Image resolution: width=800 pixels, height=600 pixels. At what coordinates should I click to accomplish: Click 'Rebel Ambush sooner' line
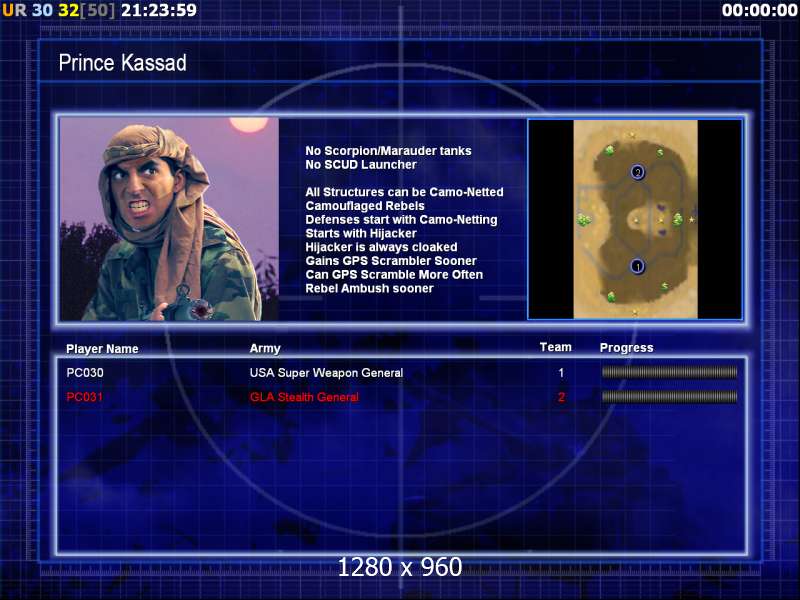369,289
